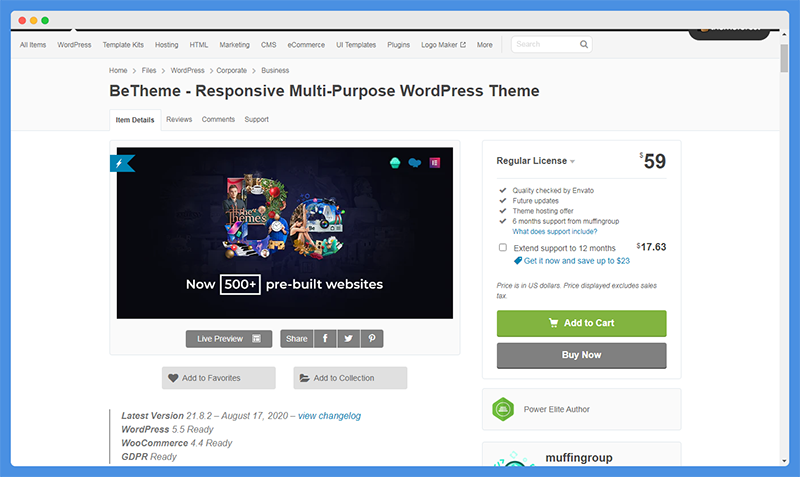Viewport: 800px width, 477px height.
Task: Click the external link icon beside Logo Maker
Action: (463, 45)
